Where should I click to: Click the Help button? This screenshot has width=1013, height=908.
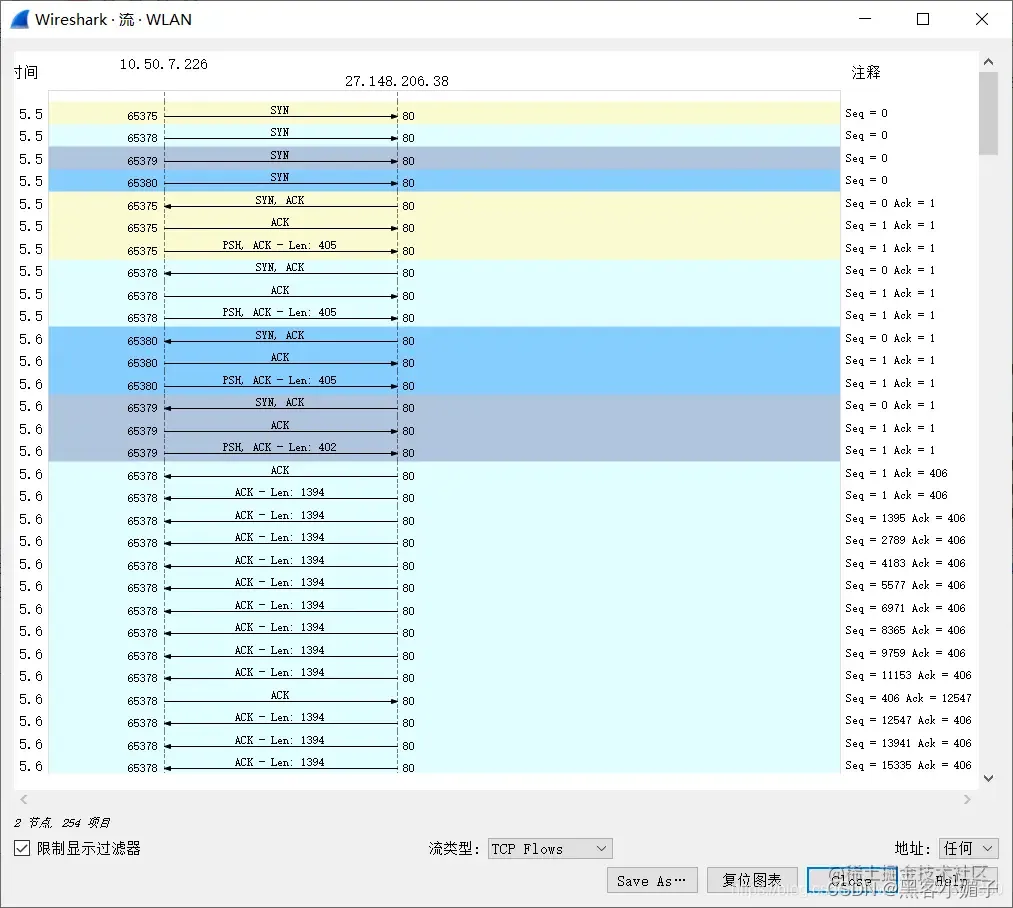(x=952, y=880)
